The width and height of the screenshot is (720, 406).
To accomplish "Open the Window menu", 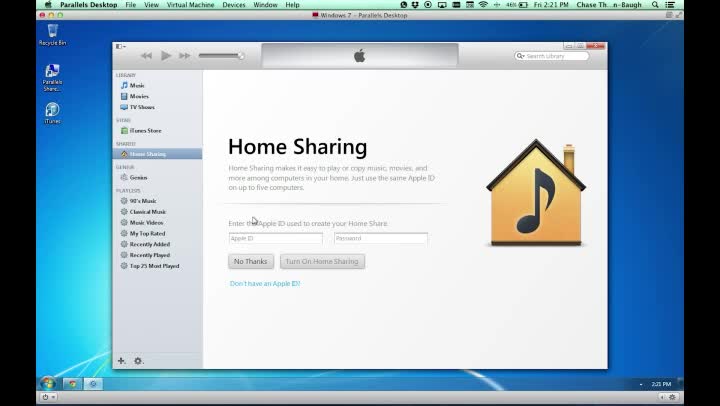I will coord(265,5).
